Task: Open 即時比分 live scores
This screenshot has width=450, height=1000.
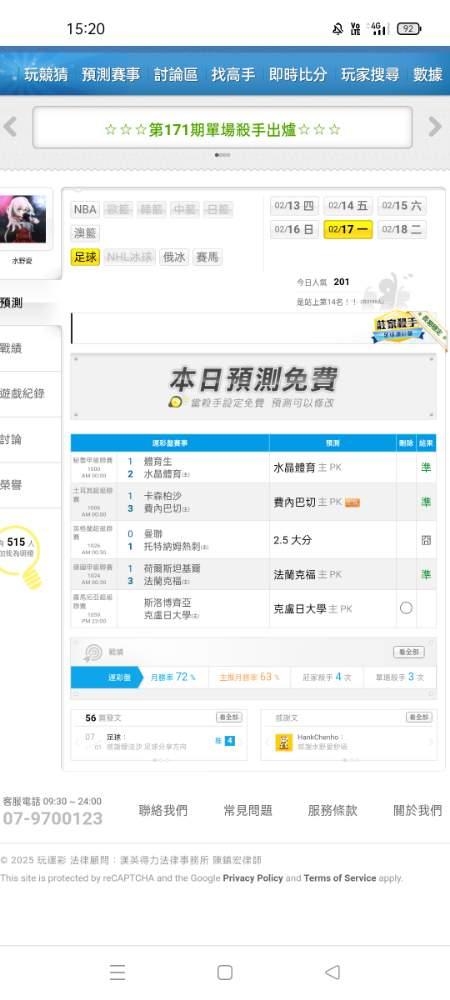Action: [298, 75]
